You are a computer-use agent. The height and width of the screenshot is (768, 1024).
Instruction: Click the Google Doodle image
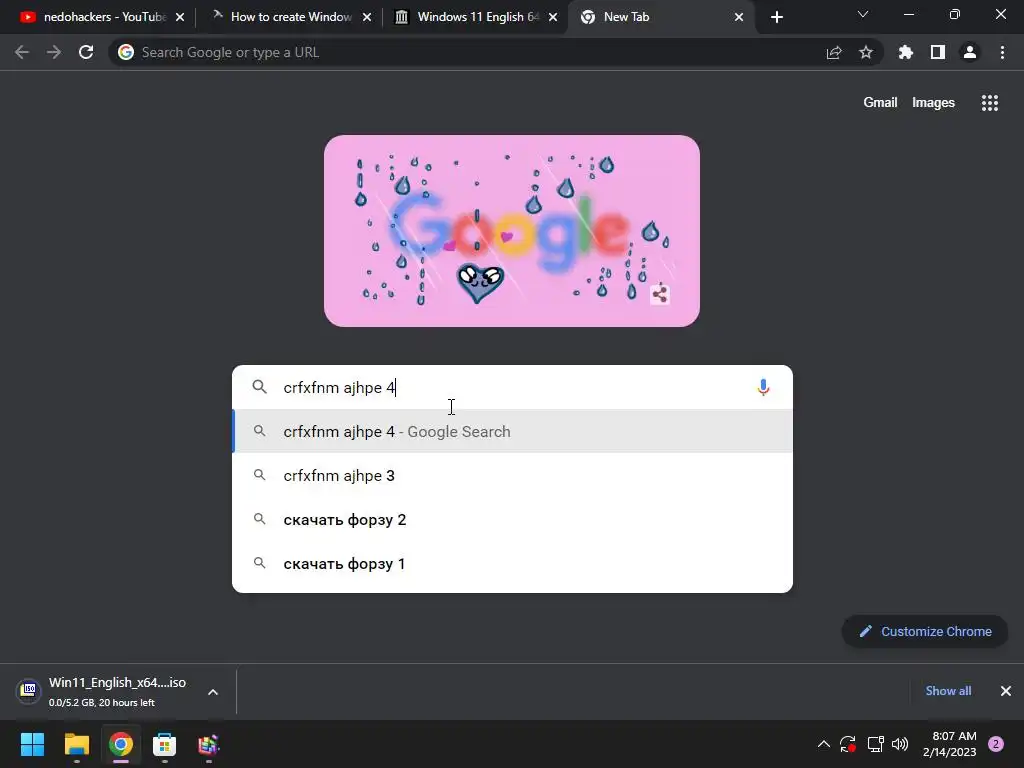(511, 231)
